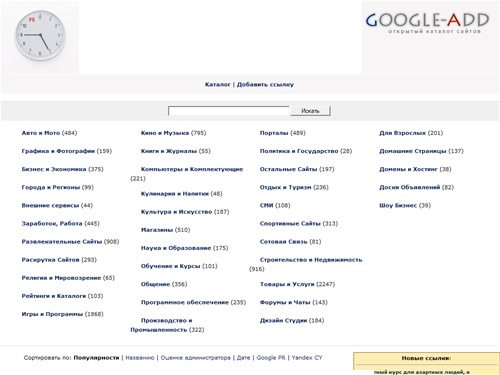Open Графика и Фотографии category

58,151
